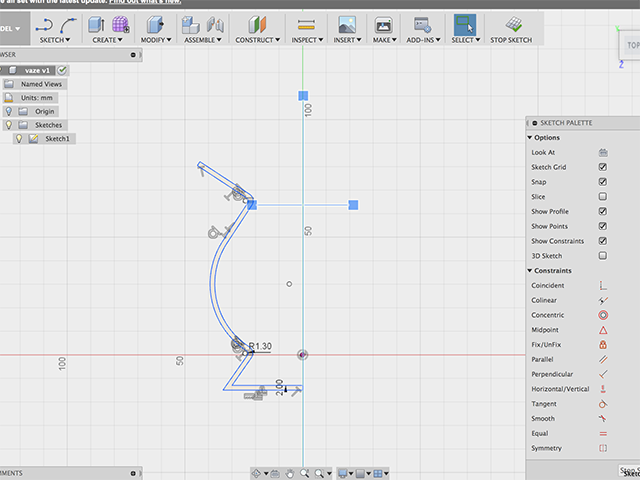Apply the Concentric constraint
The height and width of the screenshot is (480, 640).
603,315
